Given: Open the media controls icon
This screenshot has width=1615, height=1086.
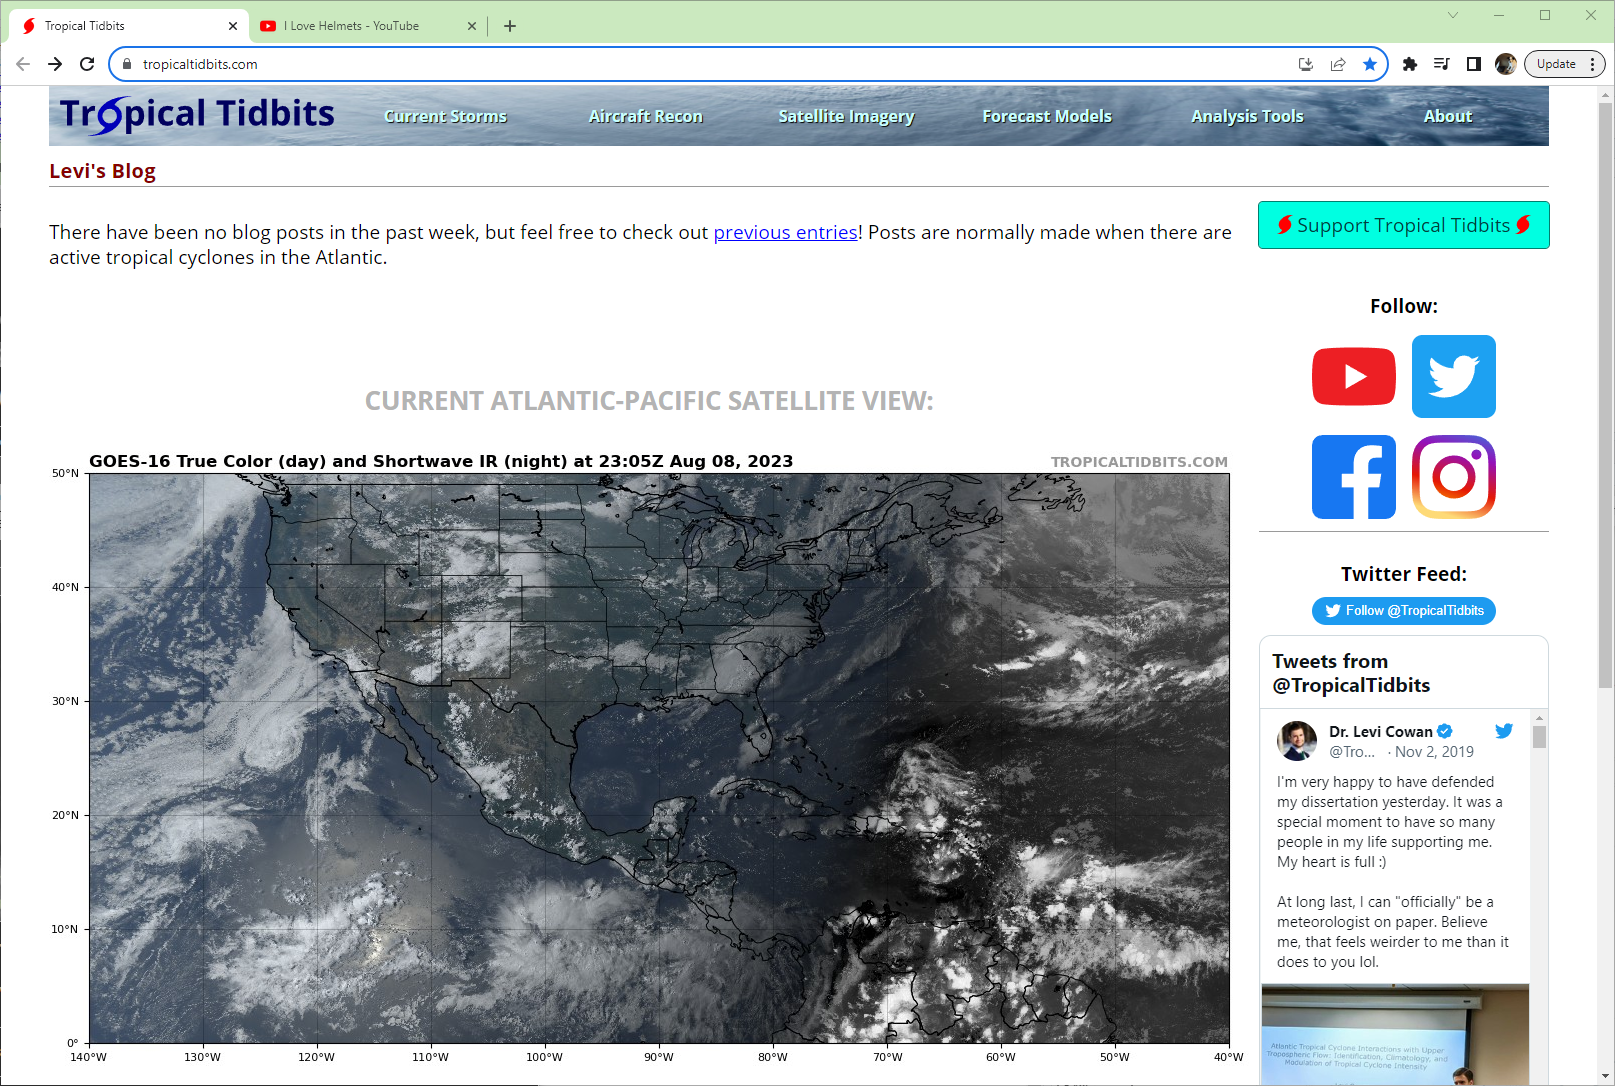Looking at the screenshot, I should 1442,64.
